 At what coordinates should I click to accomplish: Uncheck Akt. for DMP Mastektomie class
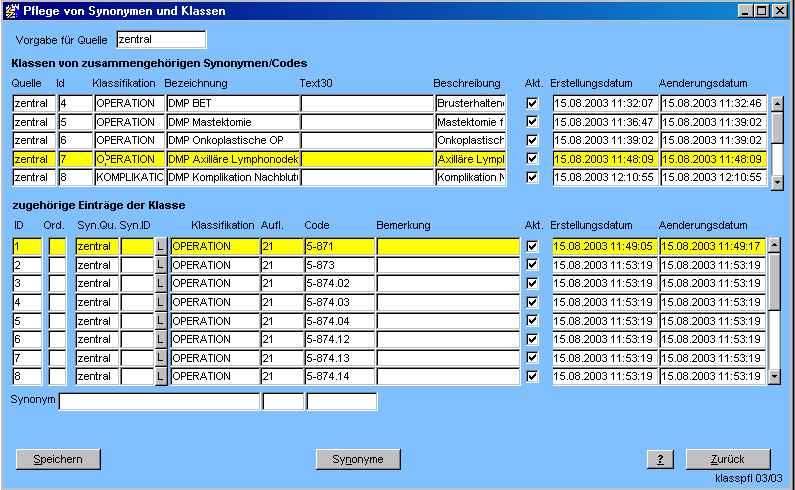click(x=532, y=122)
